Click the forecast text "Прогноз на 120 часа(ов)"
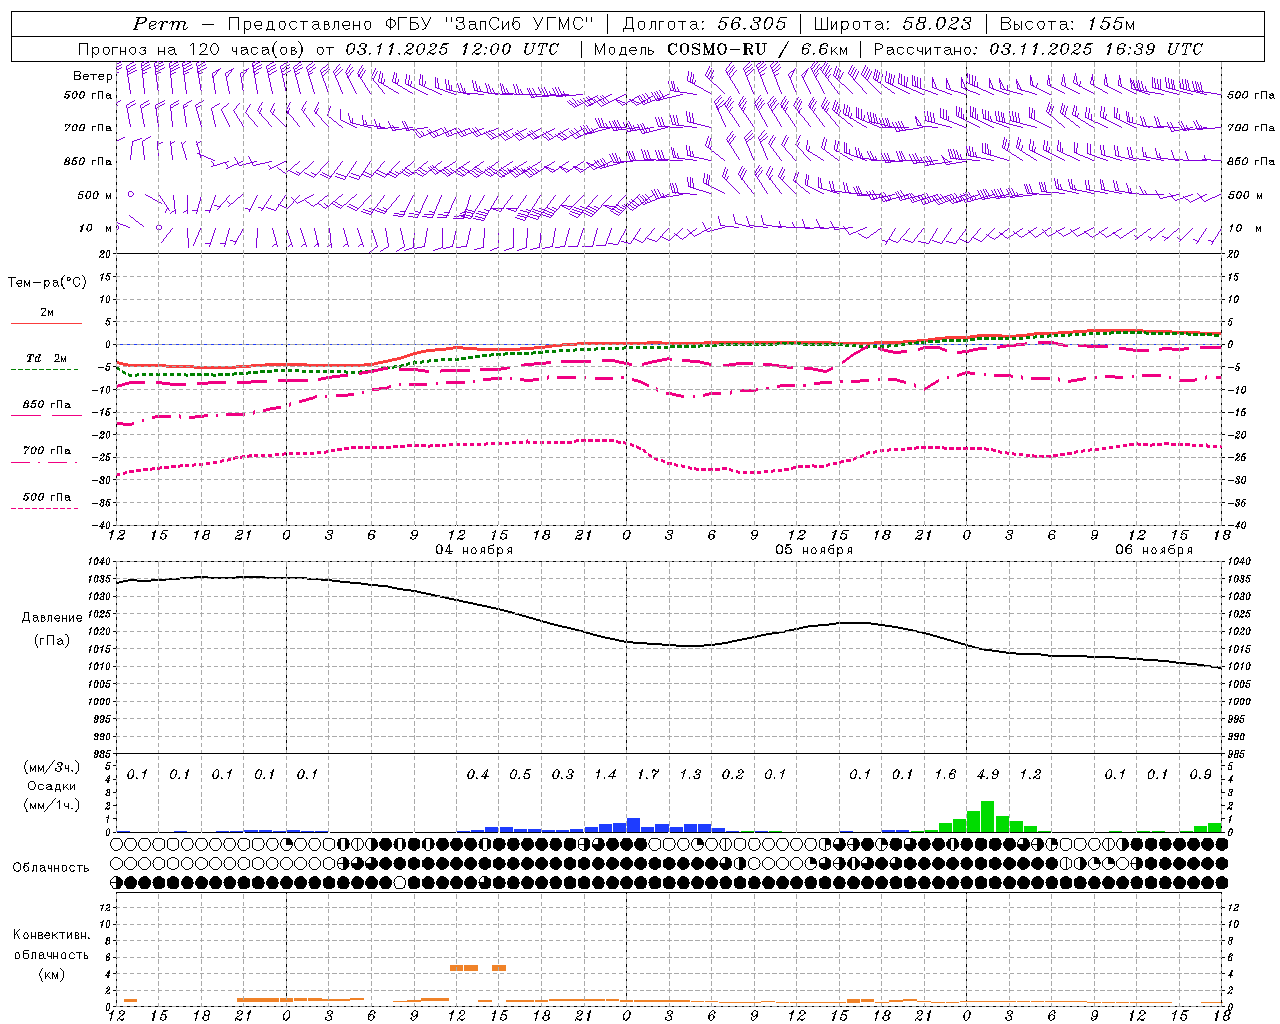The height and width of the screenshot is (1024, 1280). pyautogui.click(x=193, y=49)
